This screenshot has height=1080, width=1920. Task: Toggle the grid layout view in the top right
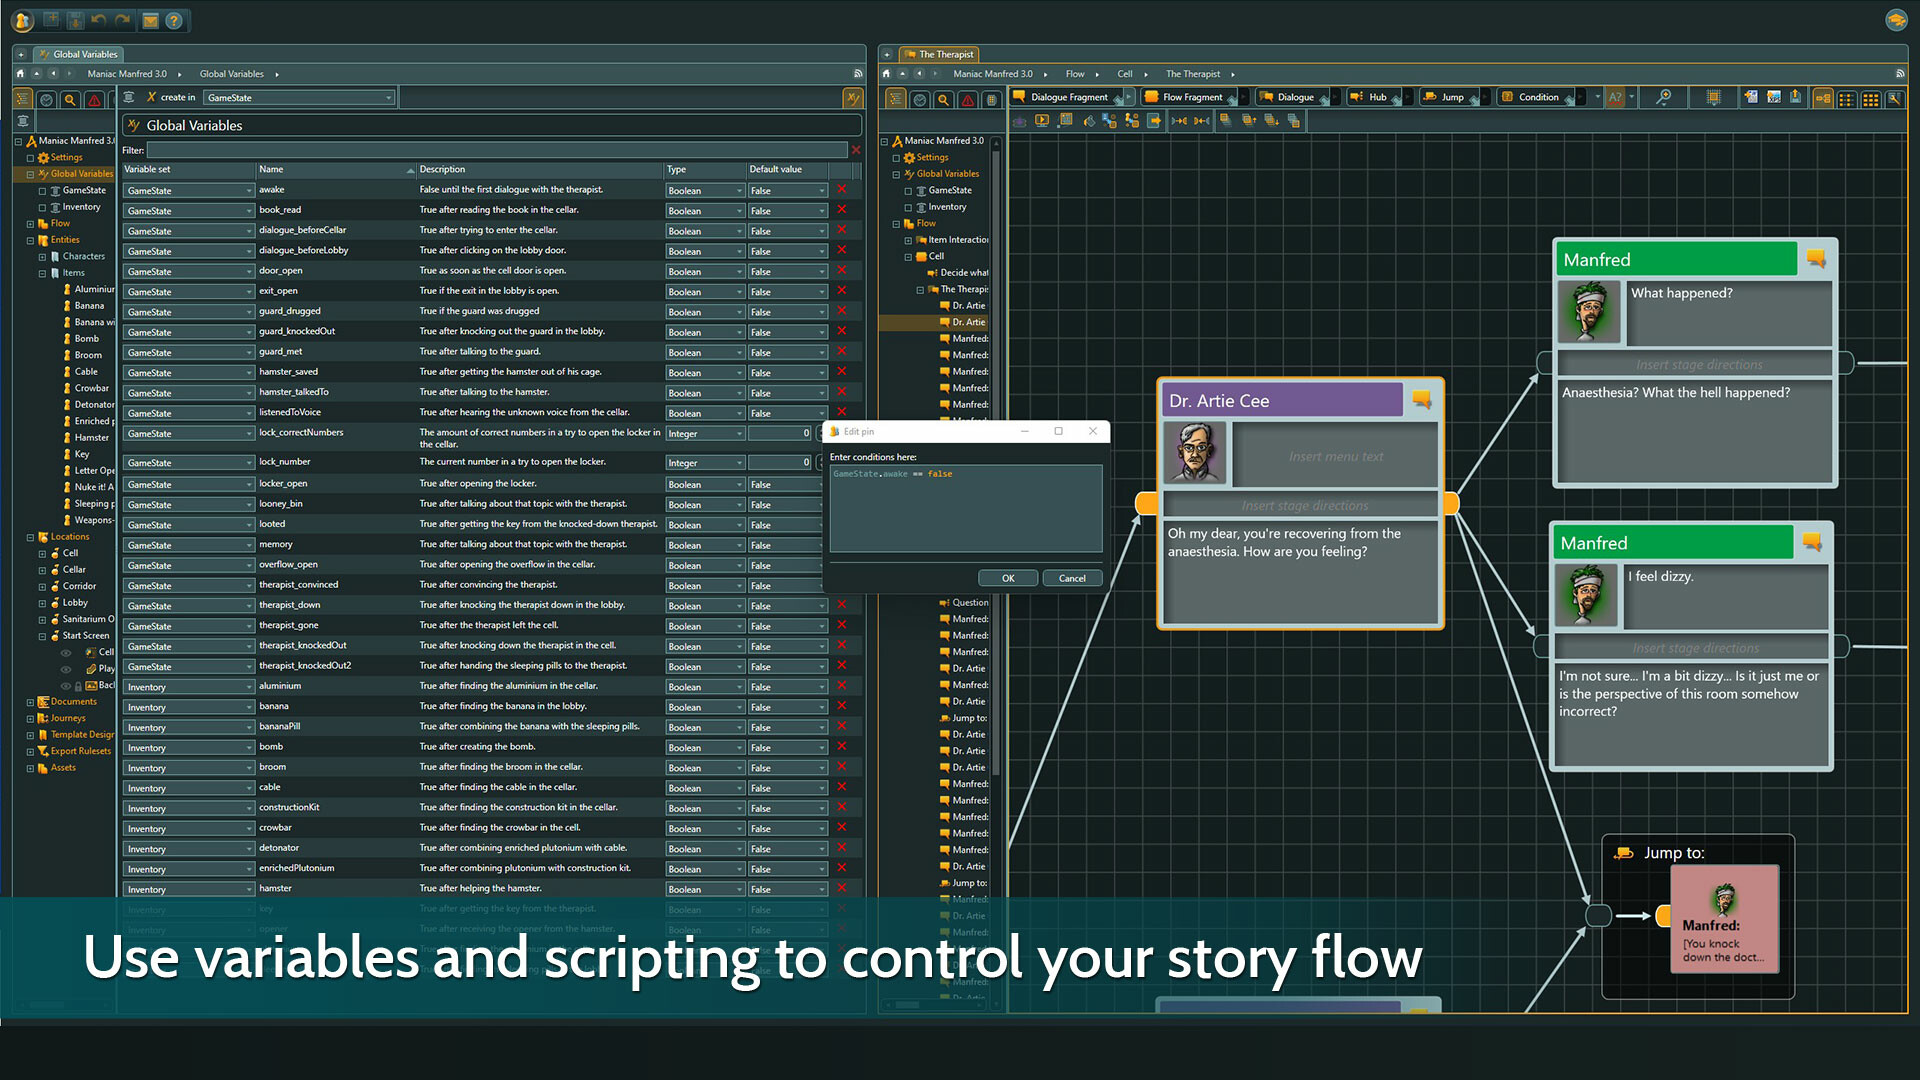pos(1870,97)
